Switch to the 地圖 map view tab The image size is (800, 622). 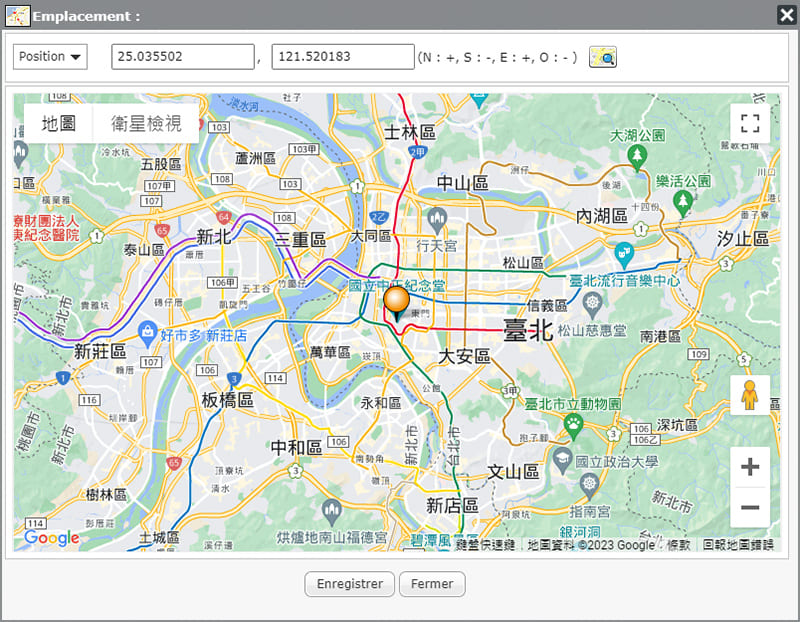tap(58, 123)
